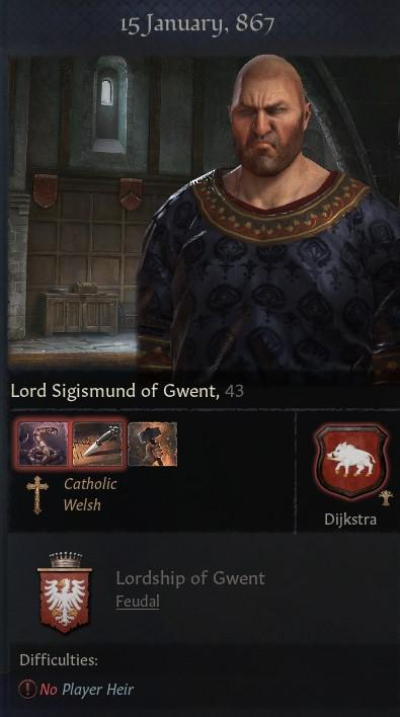Click the Lordship of Gwent title text

point(190,578)
